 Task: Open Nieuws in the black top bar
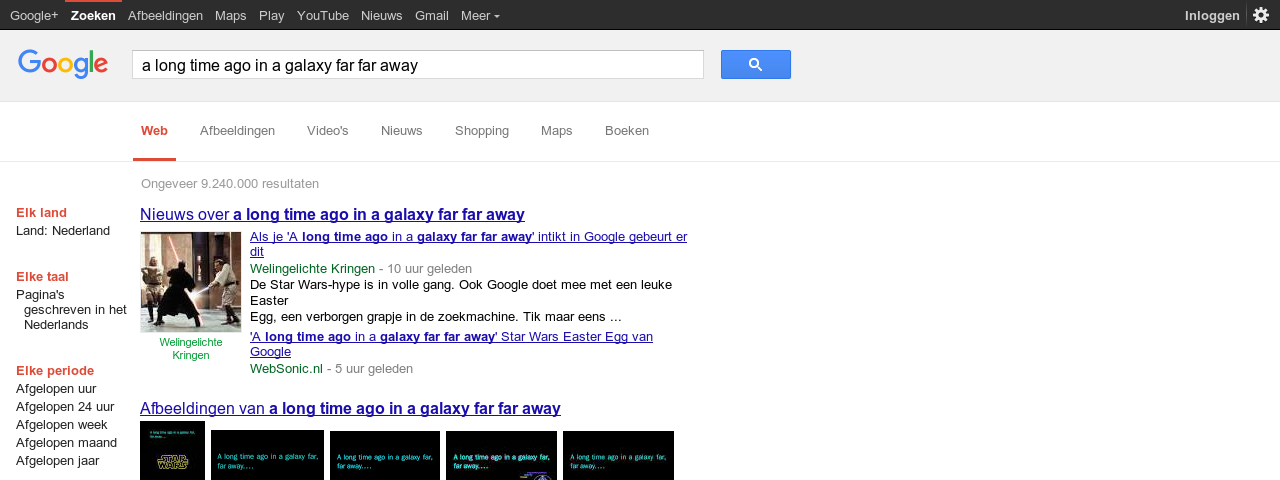coord(381,15)
